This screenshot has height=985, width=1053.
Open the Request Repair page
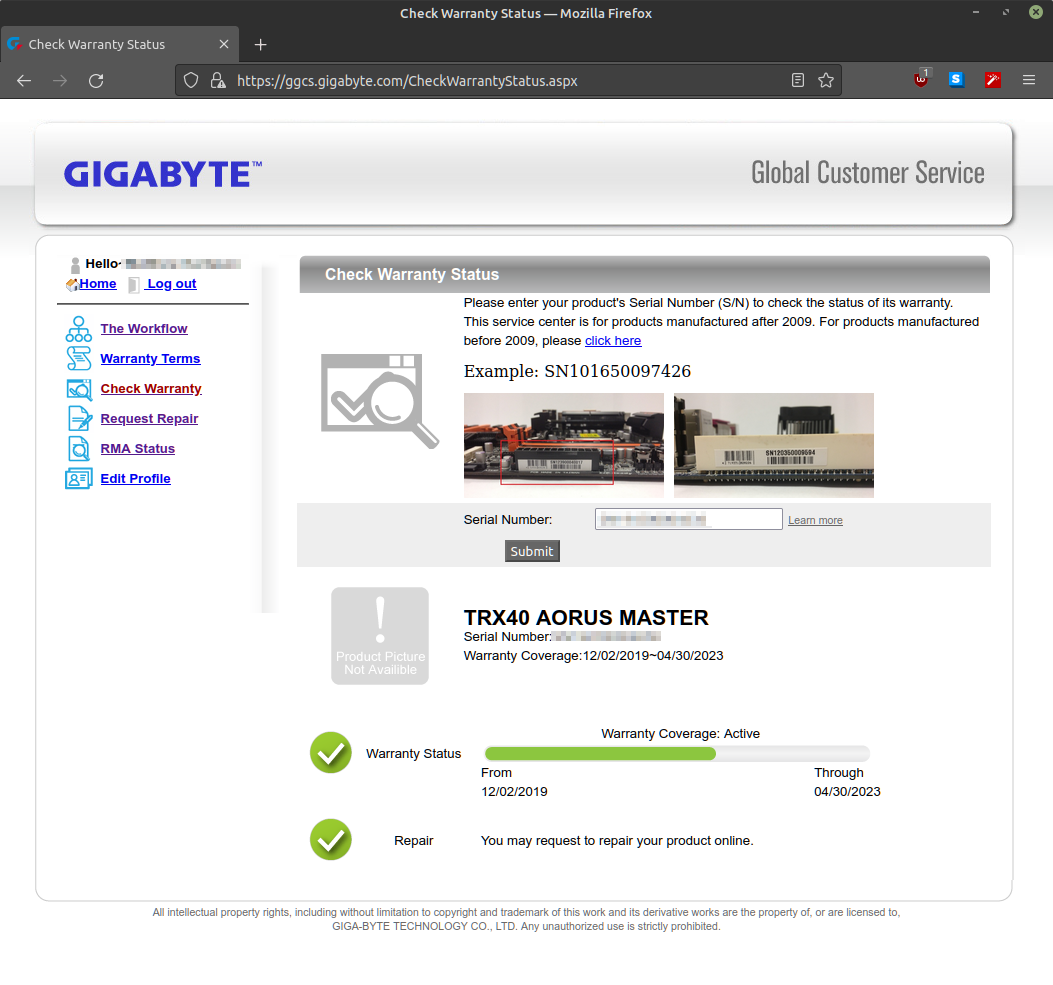149,418
